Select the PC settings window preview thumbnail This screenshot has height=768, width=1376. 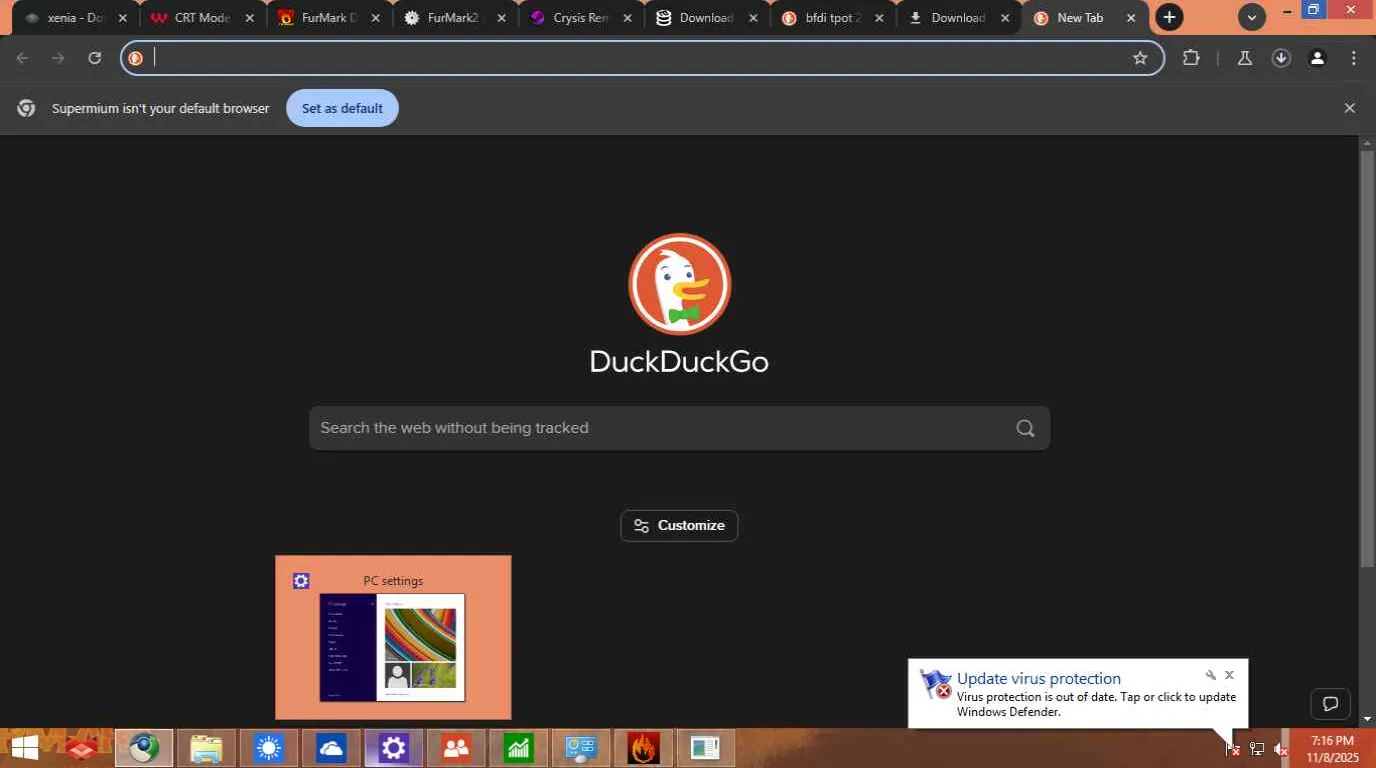tap(393, 637)
